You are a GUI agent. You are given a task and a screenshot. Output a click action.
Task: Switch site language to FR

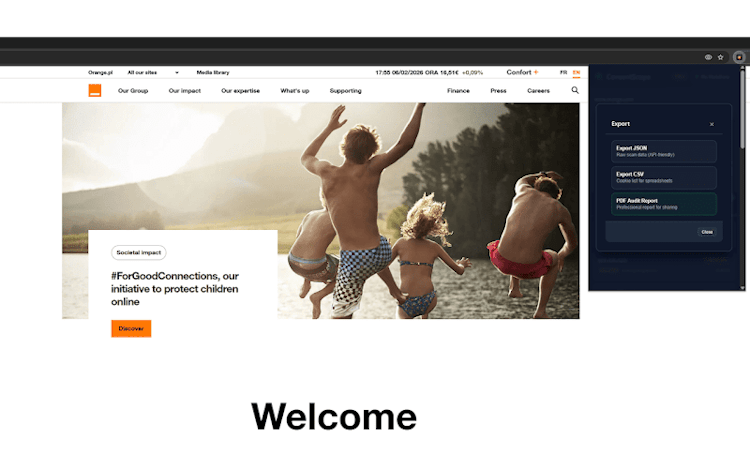coord(563,72)
